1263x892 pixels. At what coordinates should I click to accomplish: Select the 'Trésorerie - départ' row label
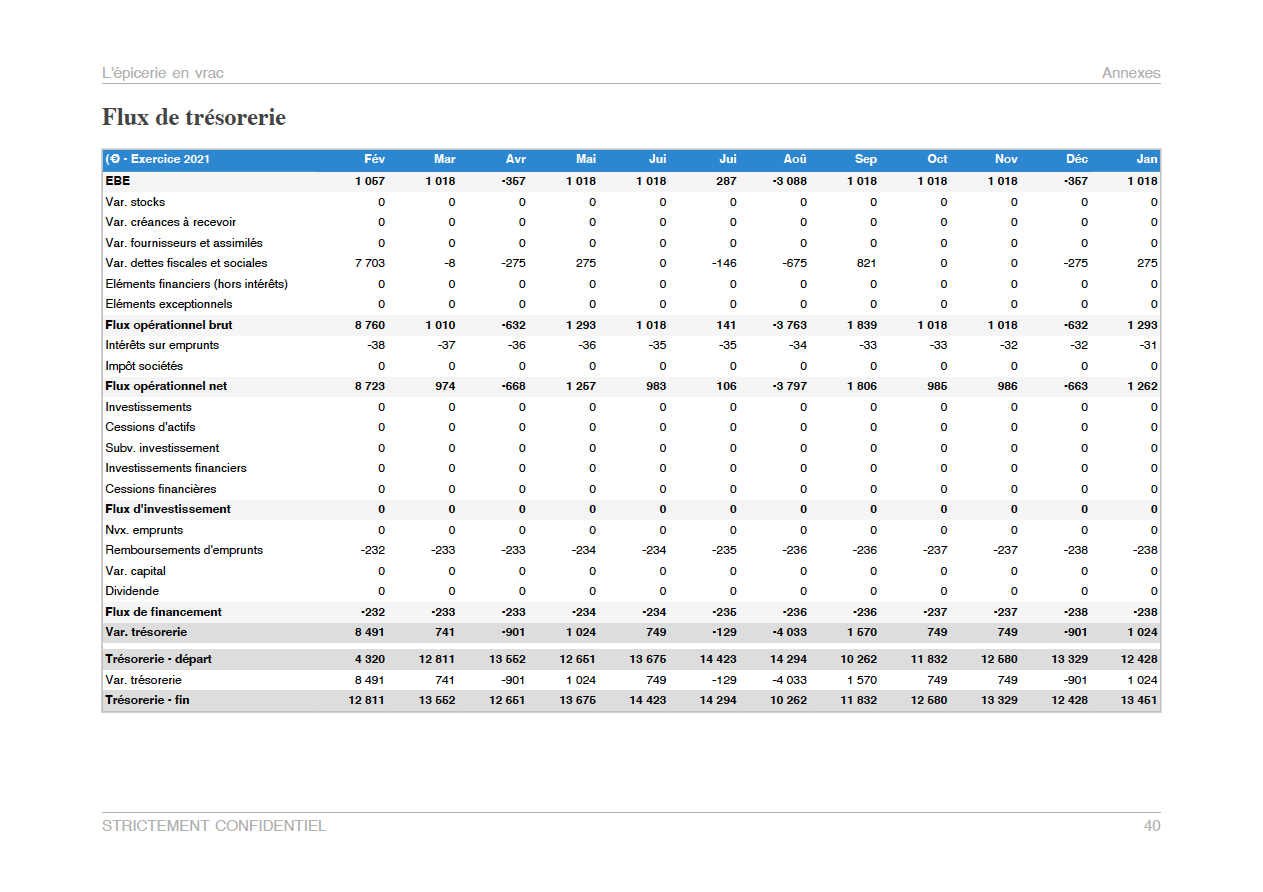pyautogui.click(x=158, y=659)
